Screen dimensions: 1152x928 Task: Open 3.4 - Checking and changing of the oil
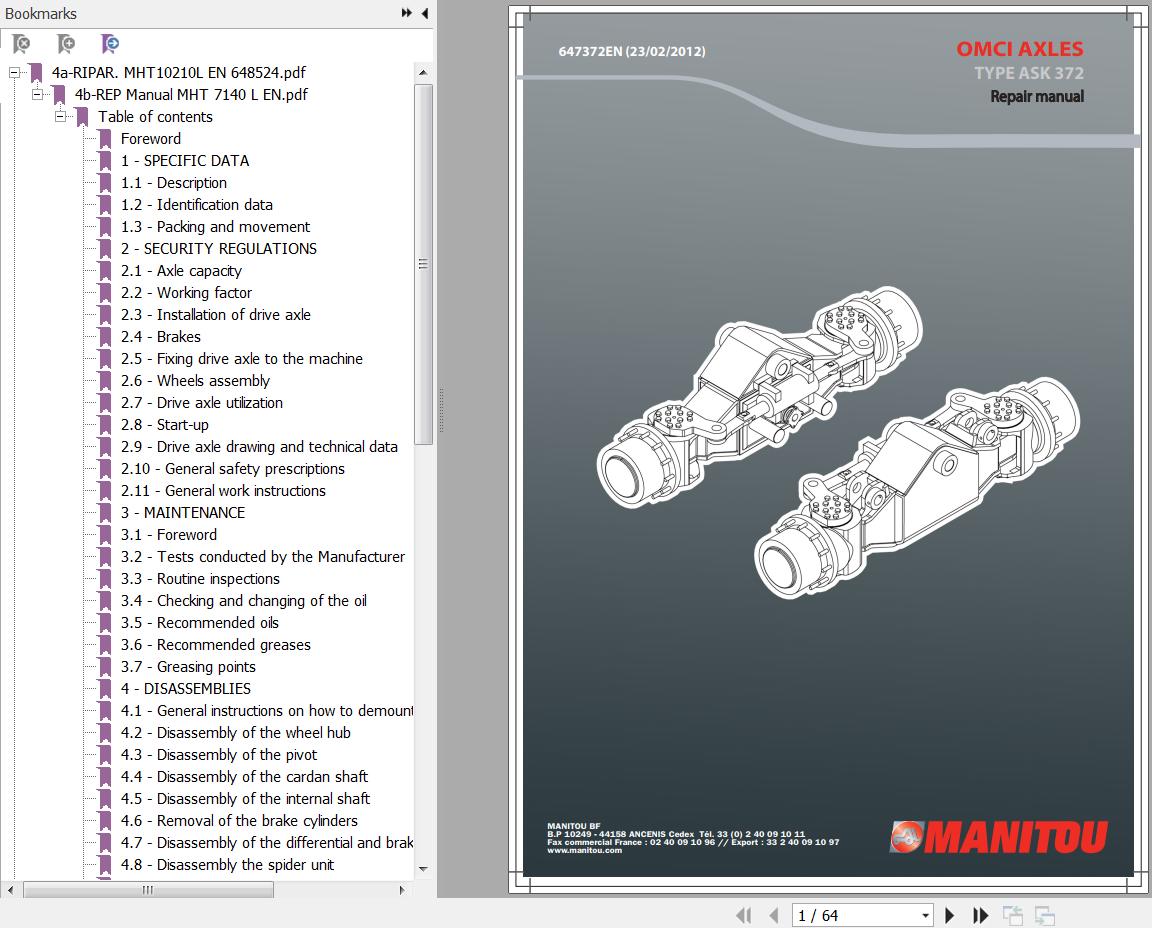(244, 602)
